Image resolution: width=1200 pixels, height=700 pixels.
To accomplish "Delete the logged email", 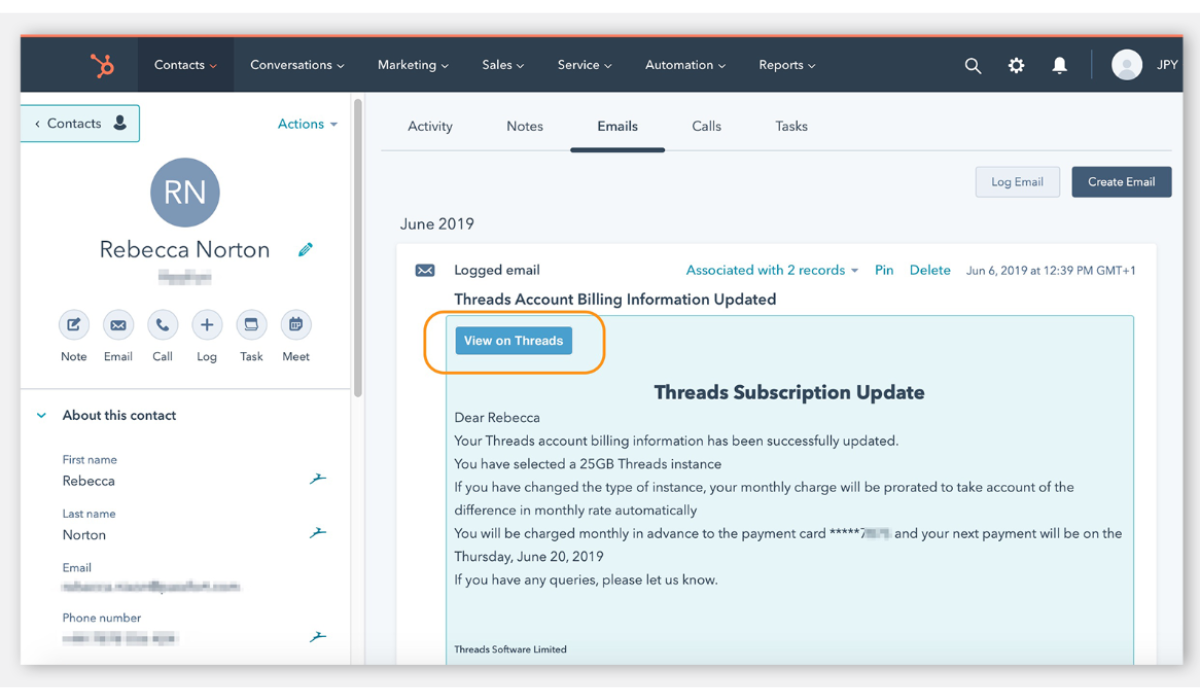I will (x=930, y=270).
